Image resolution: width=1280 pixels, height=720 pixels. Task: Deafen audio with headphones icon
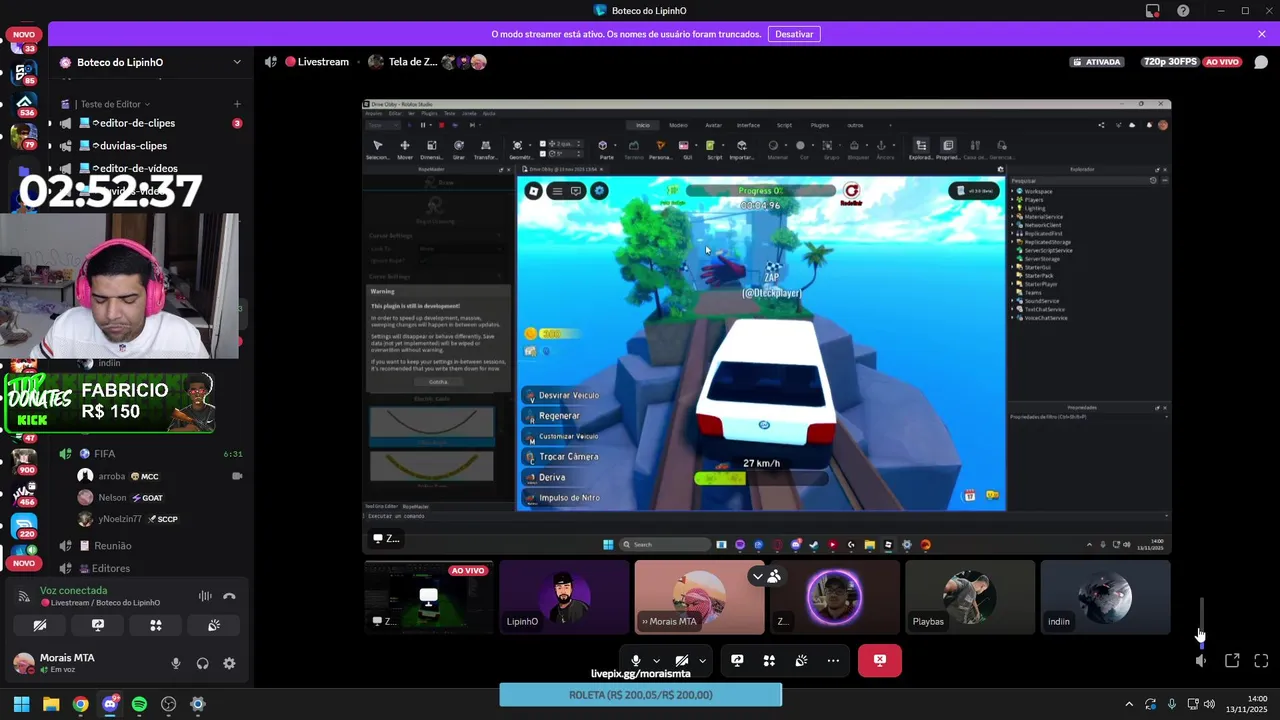coord(203,663)
